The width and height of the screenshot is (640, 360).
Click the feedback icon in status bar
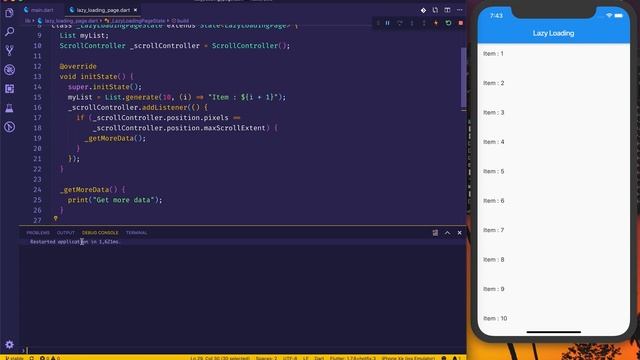(444, 358)
